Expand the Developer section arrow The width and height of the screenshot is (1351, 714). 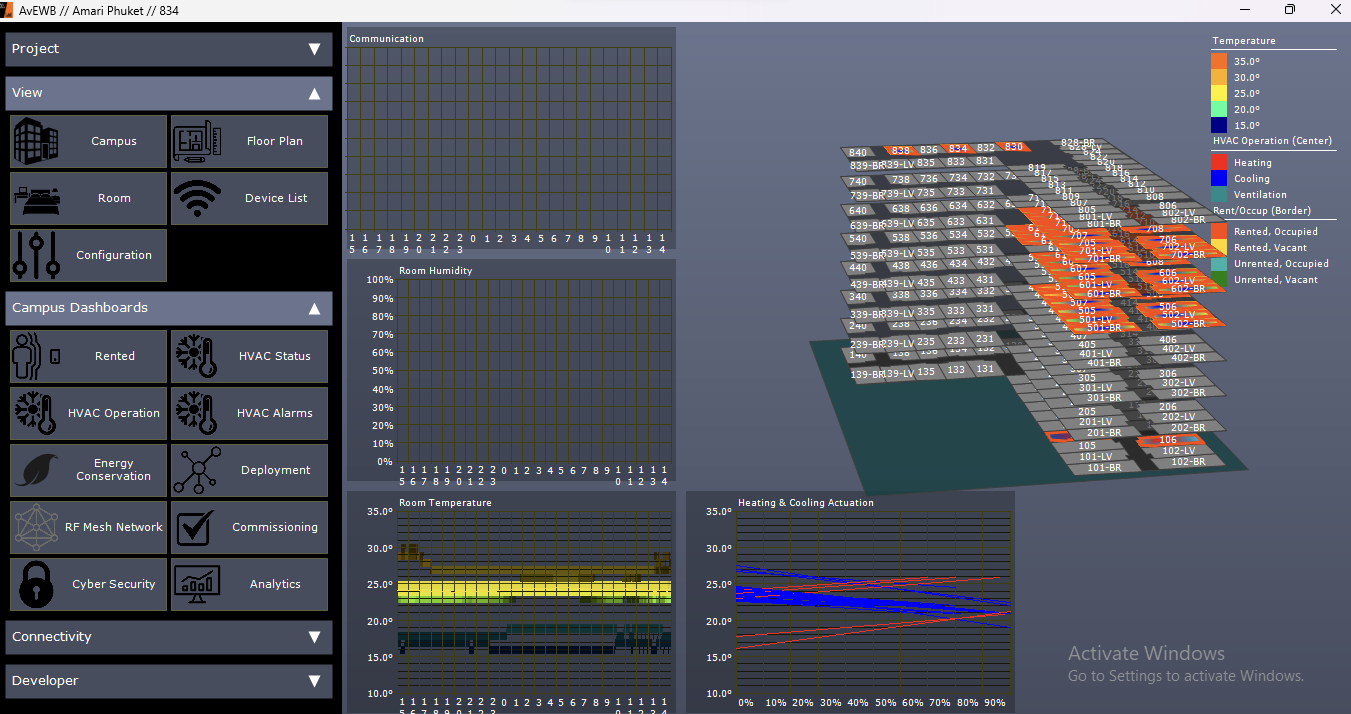point(314,681)
